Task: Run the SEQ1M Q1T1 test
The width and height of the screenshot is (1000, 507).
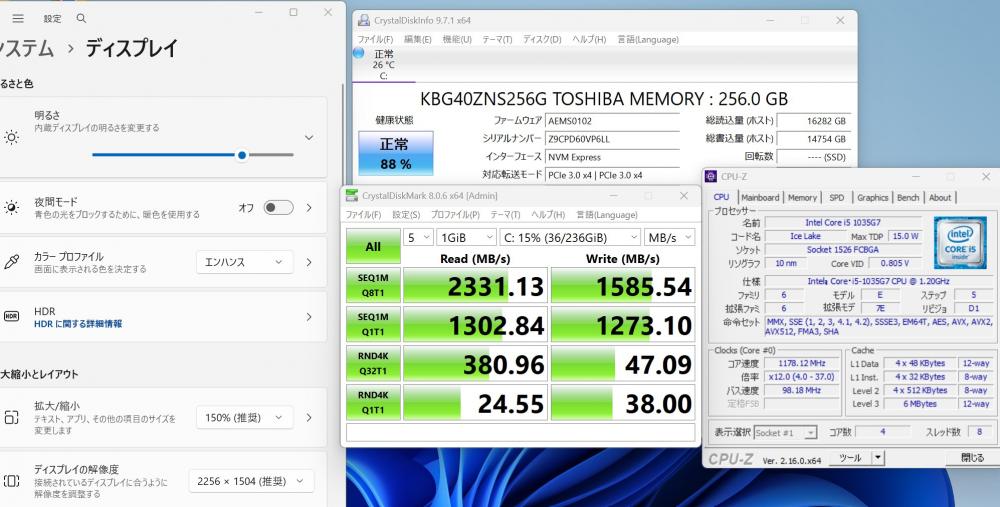Action: point(373,324)
